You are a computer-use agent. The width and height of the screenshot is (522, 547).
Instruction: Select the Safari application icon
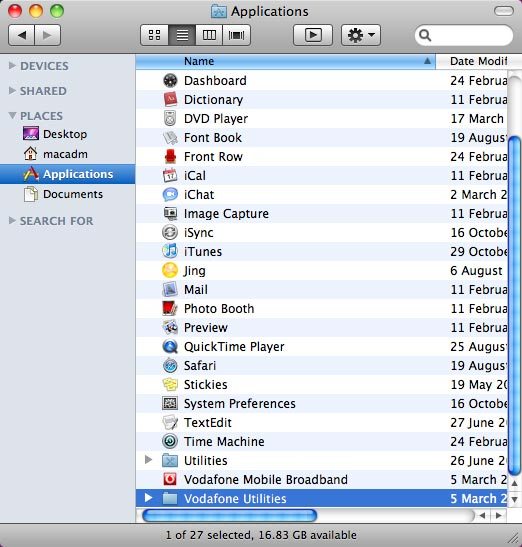(170, 366)
